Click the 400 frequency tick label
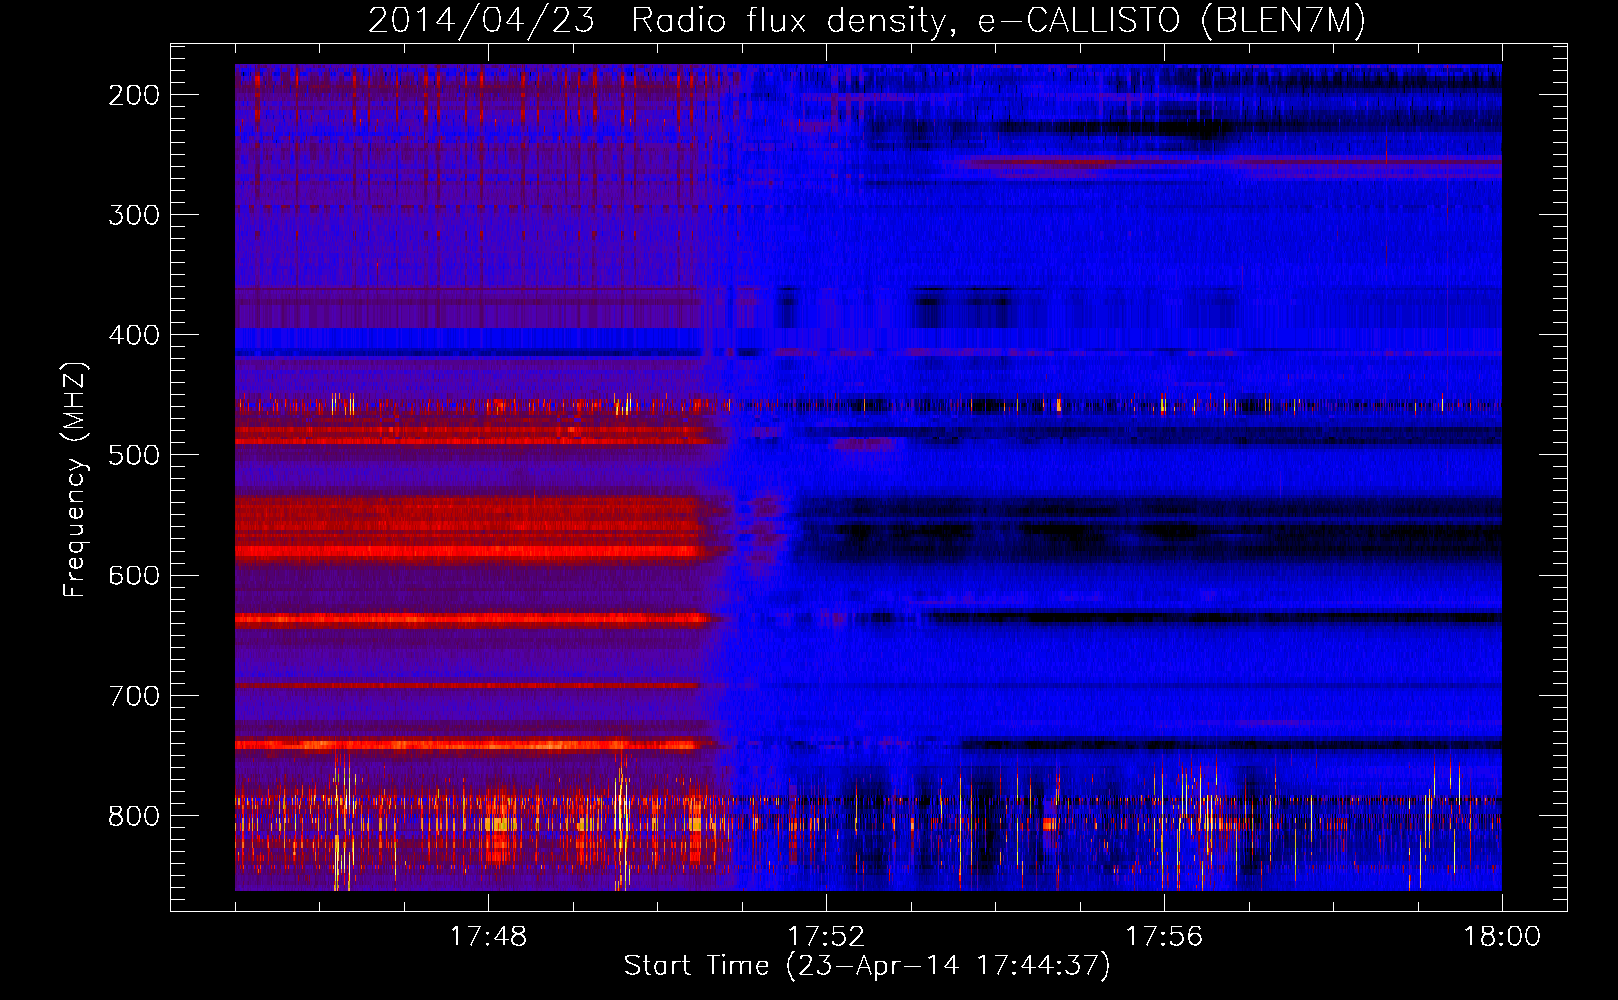 pos(134,335)
